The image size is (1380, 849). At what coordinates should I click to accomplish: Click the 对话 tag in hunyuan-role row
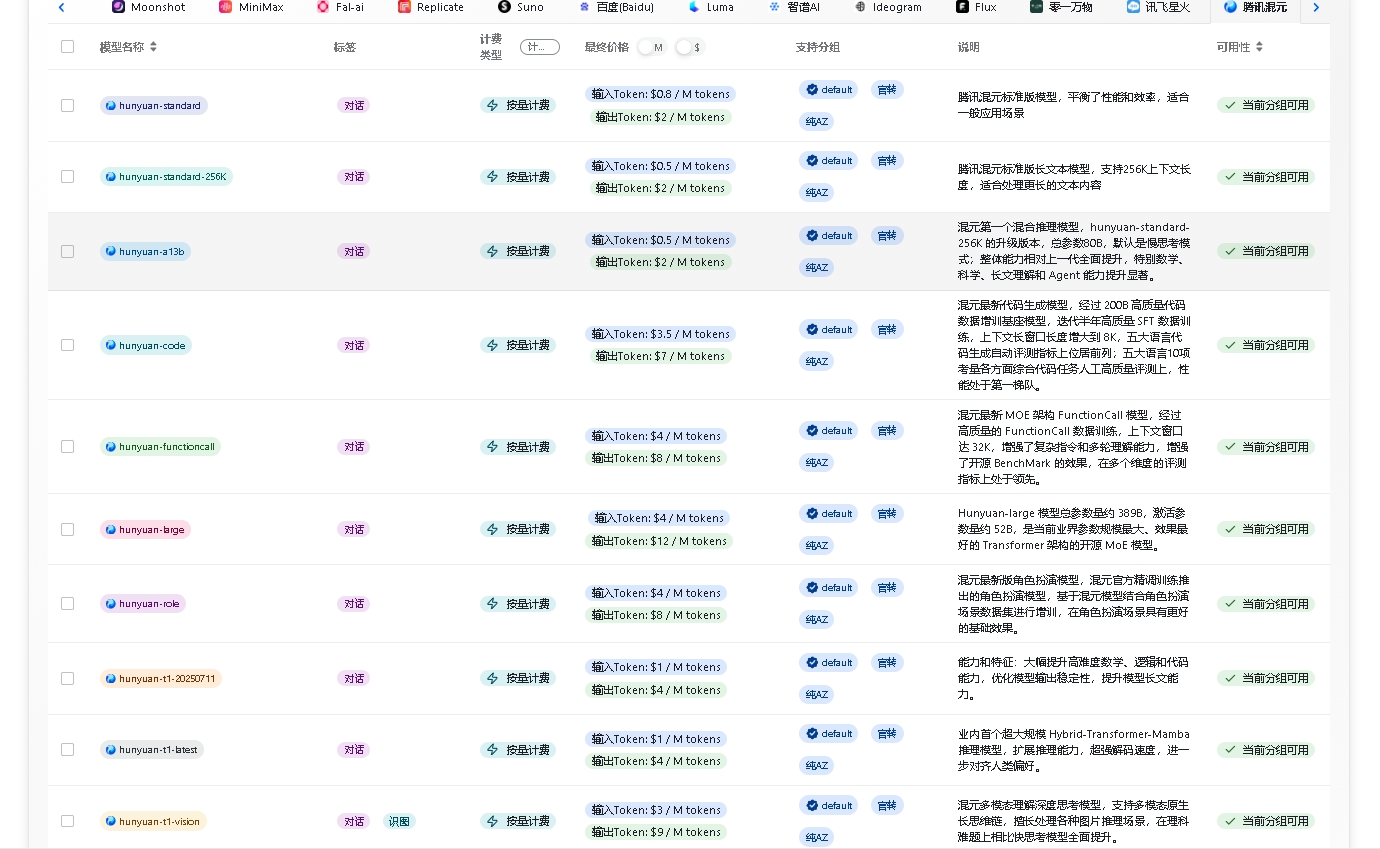[x=354, y=603]
